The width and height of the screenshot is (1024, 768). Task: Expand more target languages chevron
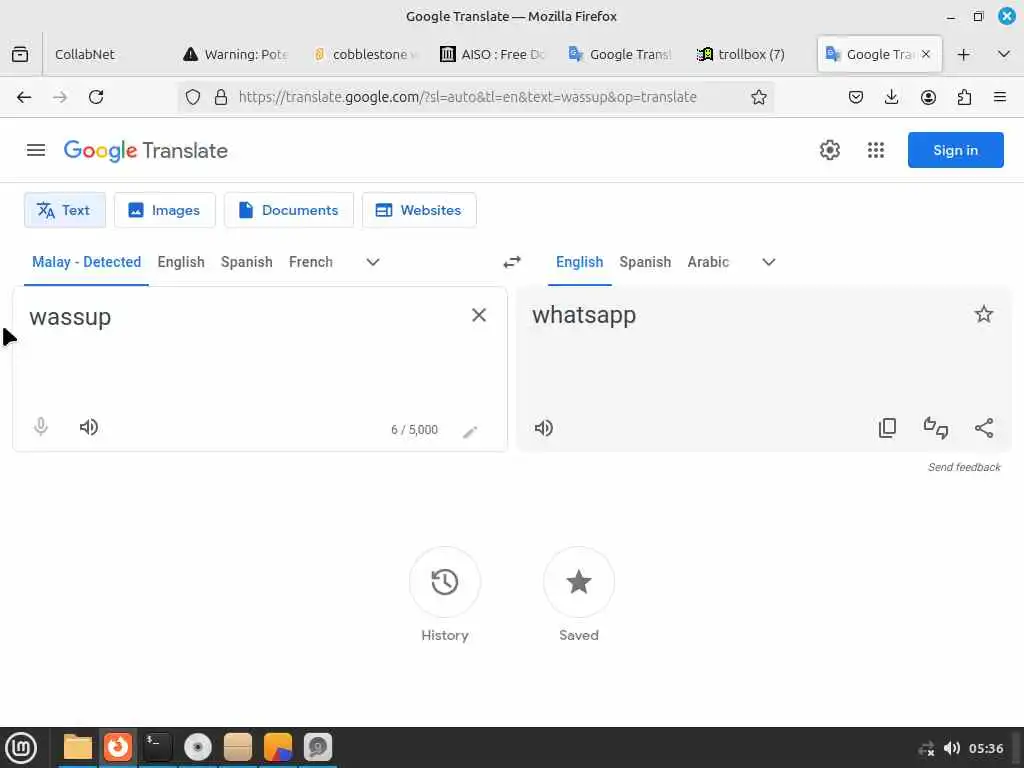[769, 262]
